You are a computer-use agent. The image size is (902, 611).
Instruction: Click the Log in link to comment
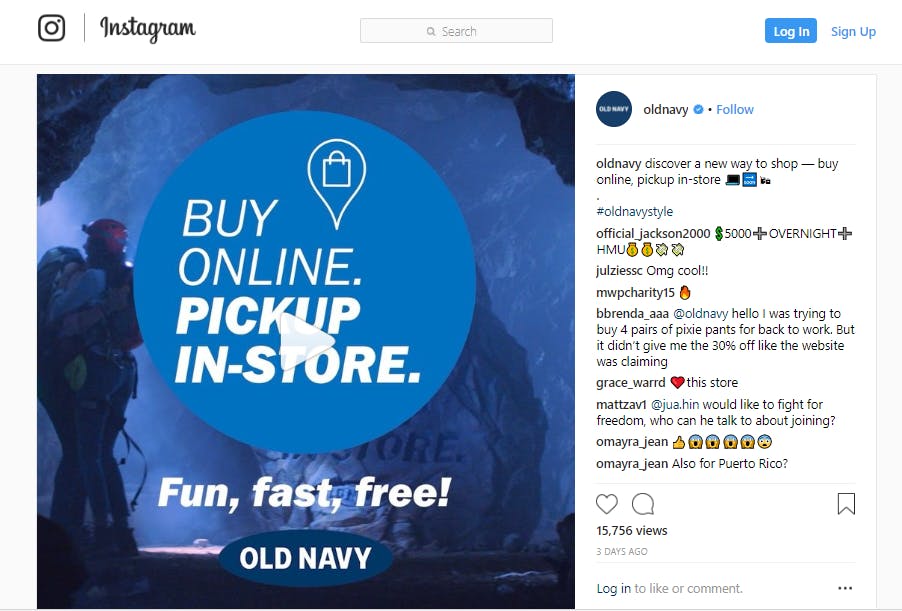tap(613, 588)
